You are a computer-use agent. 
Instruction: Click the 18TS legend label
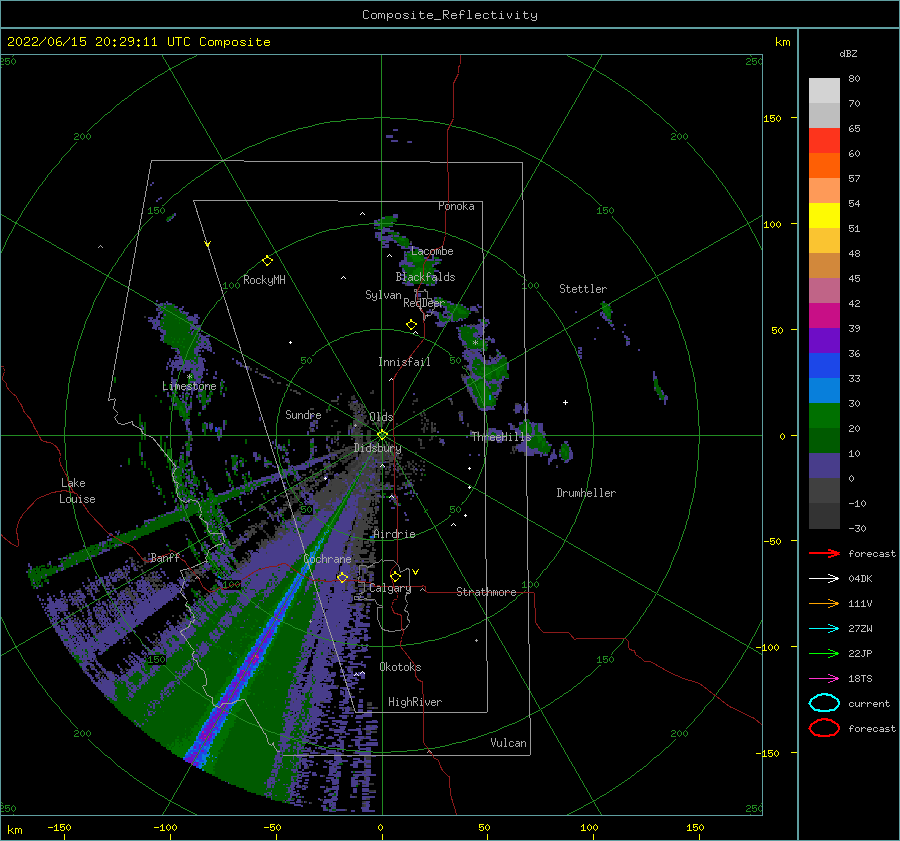click(x=860, y=679)
